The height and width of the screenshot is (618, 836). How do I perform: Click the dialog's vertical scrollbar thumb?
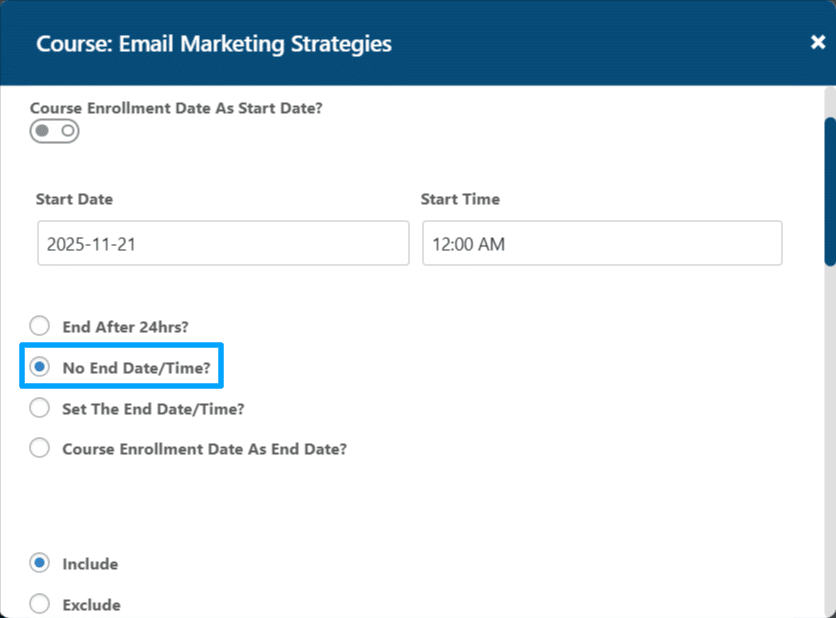point(830,192)
